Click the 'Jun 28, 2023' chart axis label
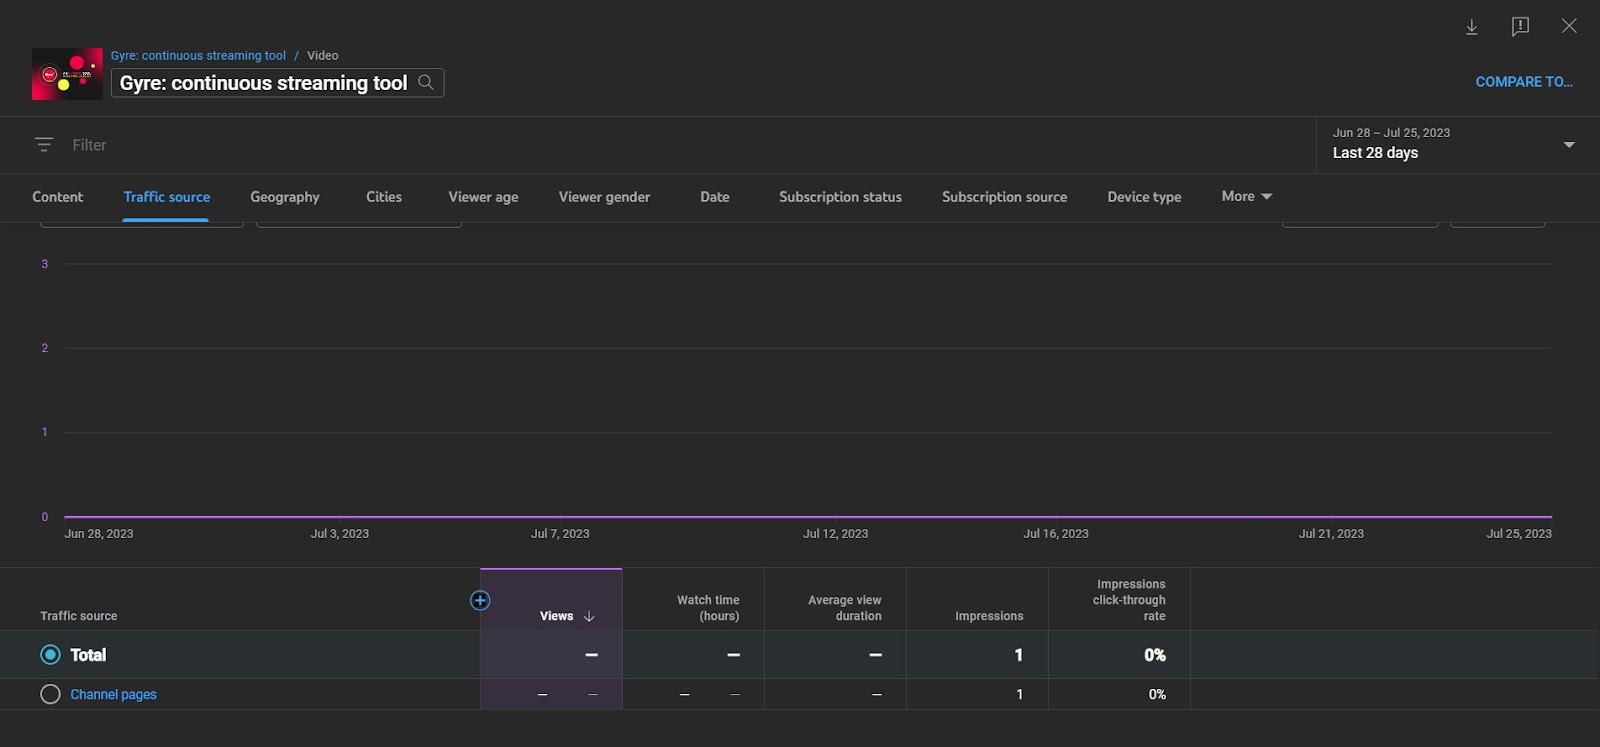 [x=98, y=534]
